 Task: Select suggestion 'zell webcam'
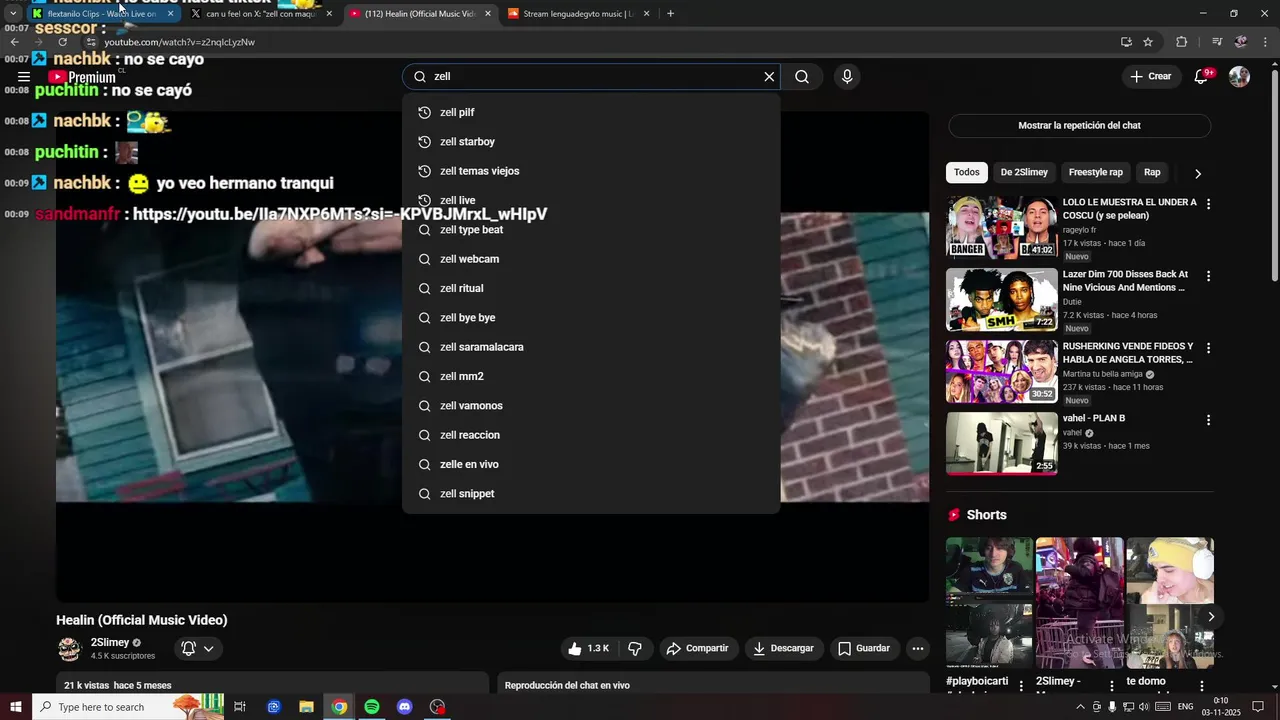591,259
